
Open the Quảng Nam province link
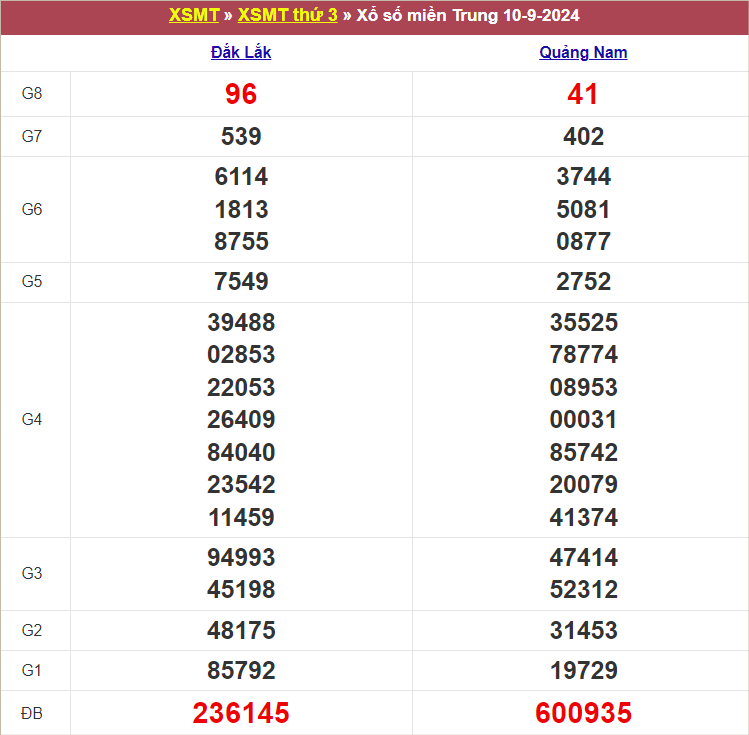pyautogui.click(x=583, y=53)
